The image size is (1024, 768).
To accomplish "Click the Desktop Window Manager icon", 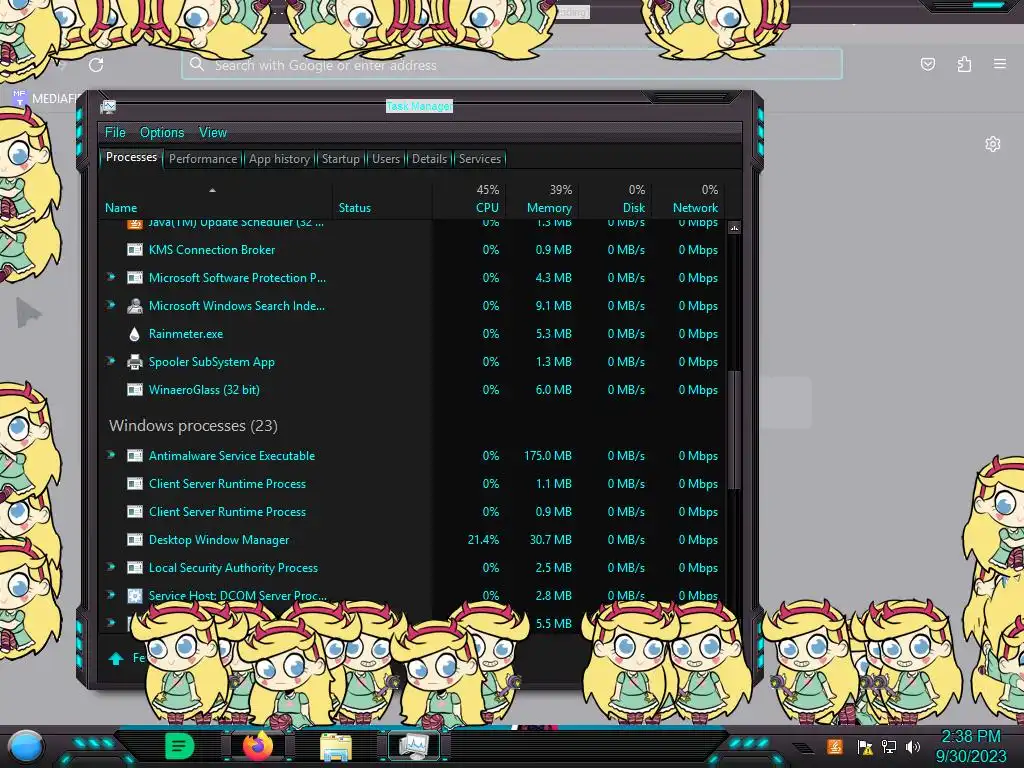I will point(135,539).
